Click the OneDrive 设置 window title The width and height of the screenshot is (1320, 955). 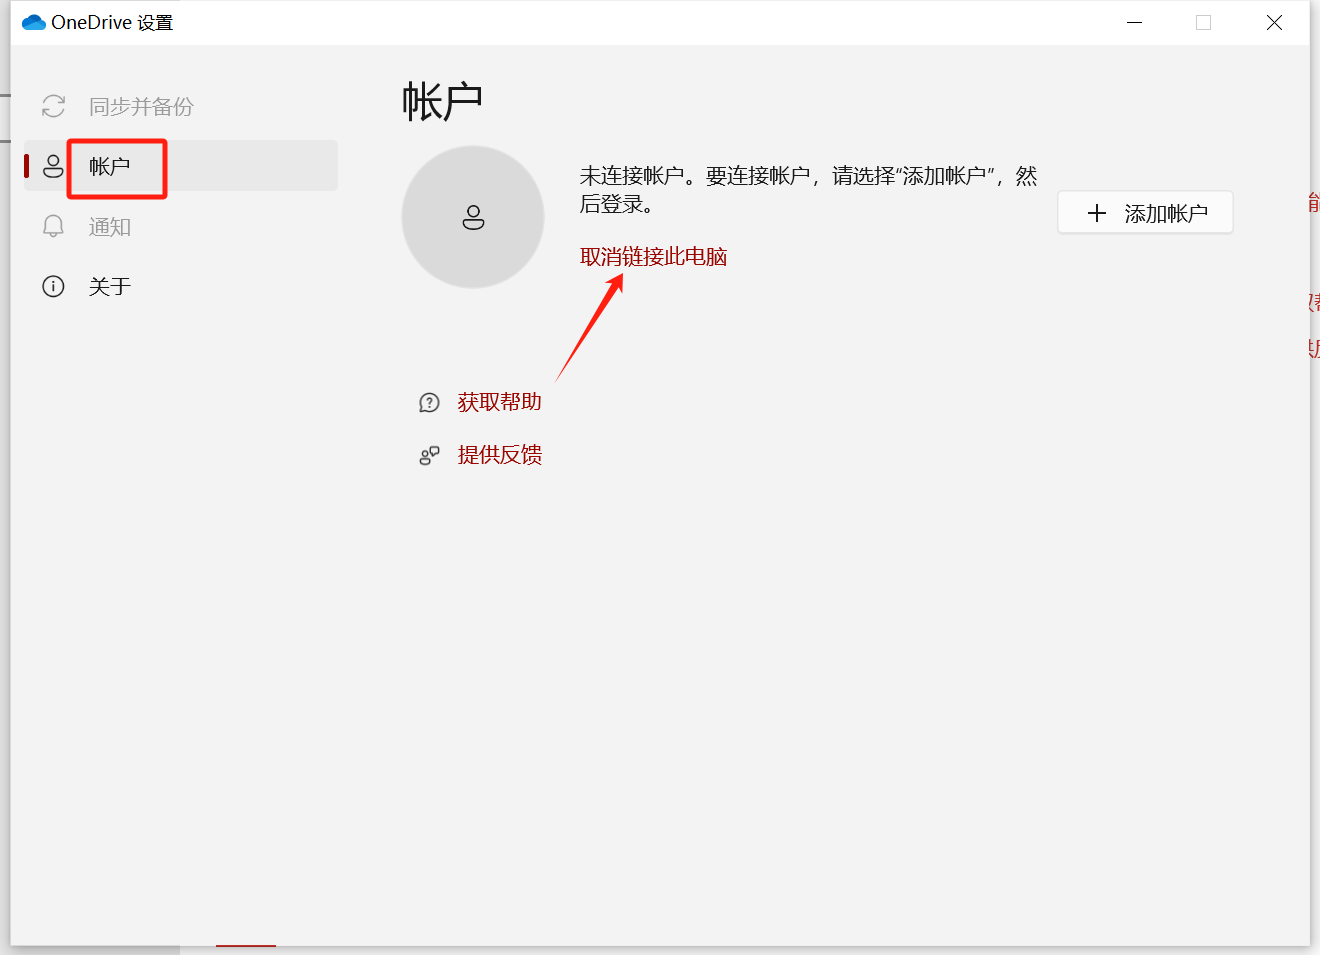pyautogui.click(x=112, y=22)
